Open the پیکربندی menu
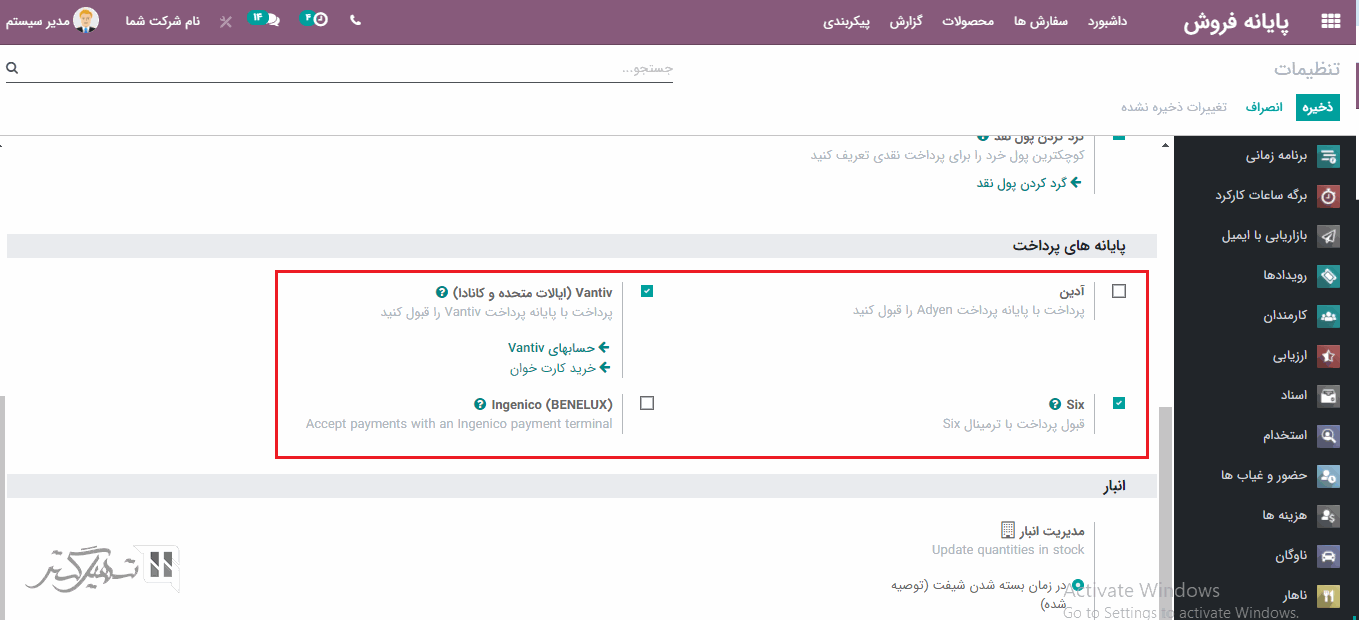This screenshot has width=1359, height=620. (x=847, y=21)
